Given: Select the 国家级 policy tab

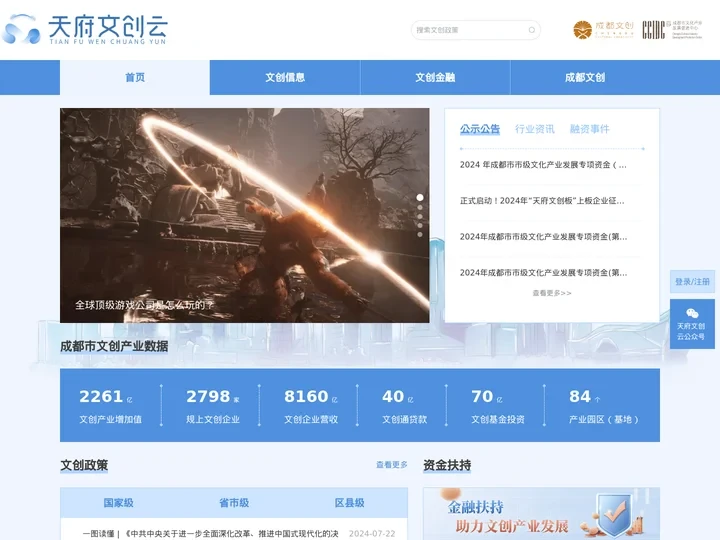Looking at the screenshot, I should pyautogui.click(x=118, y=503).
